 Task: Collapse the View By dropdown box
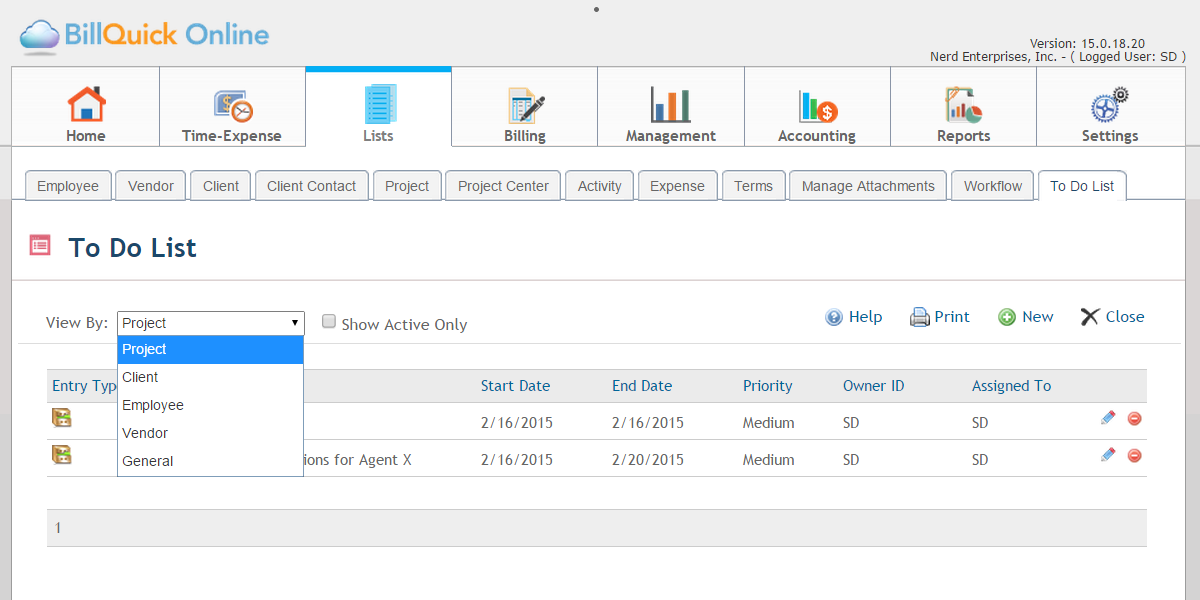pyautogui.click(x=211, y=323)
